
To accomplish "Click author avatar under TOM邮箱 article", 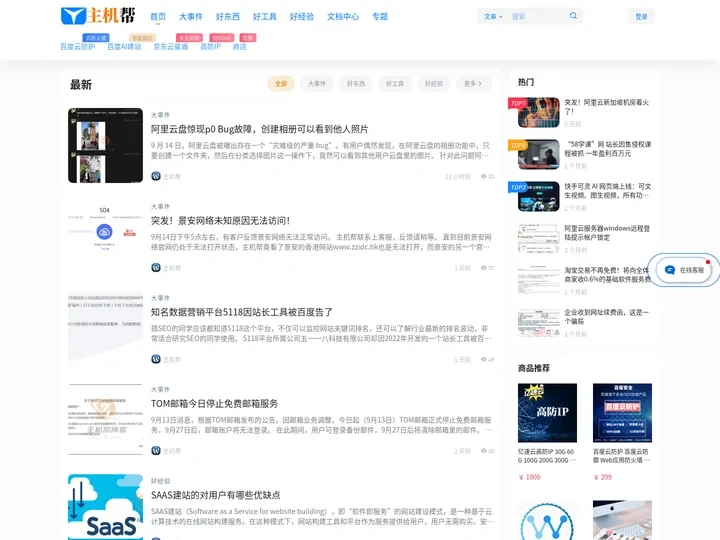I will 156,450.
